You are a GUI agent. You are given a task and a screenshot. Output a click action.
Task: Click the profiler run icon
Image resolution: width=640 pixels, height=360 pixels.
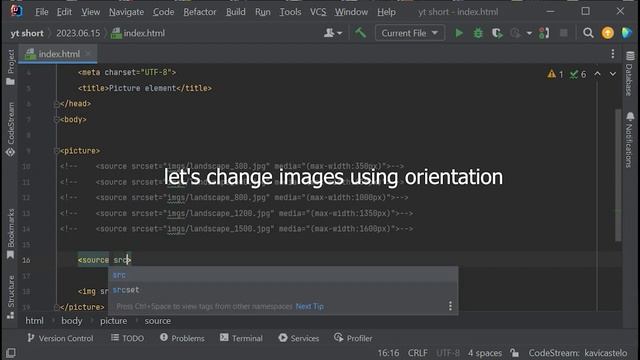tap(516, 33)
